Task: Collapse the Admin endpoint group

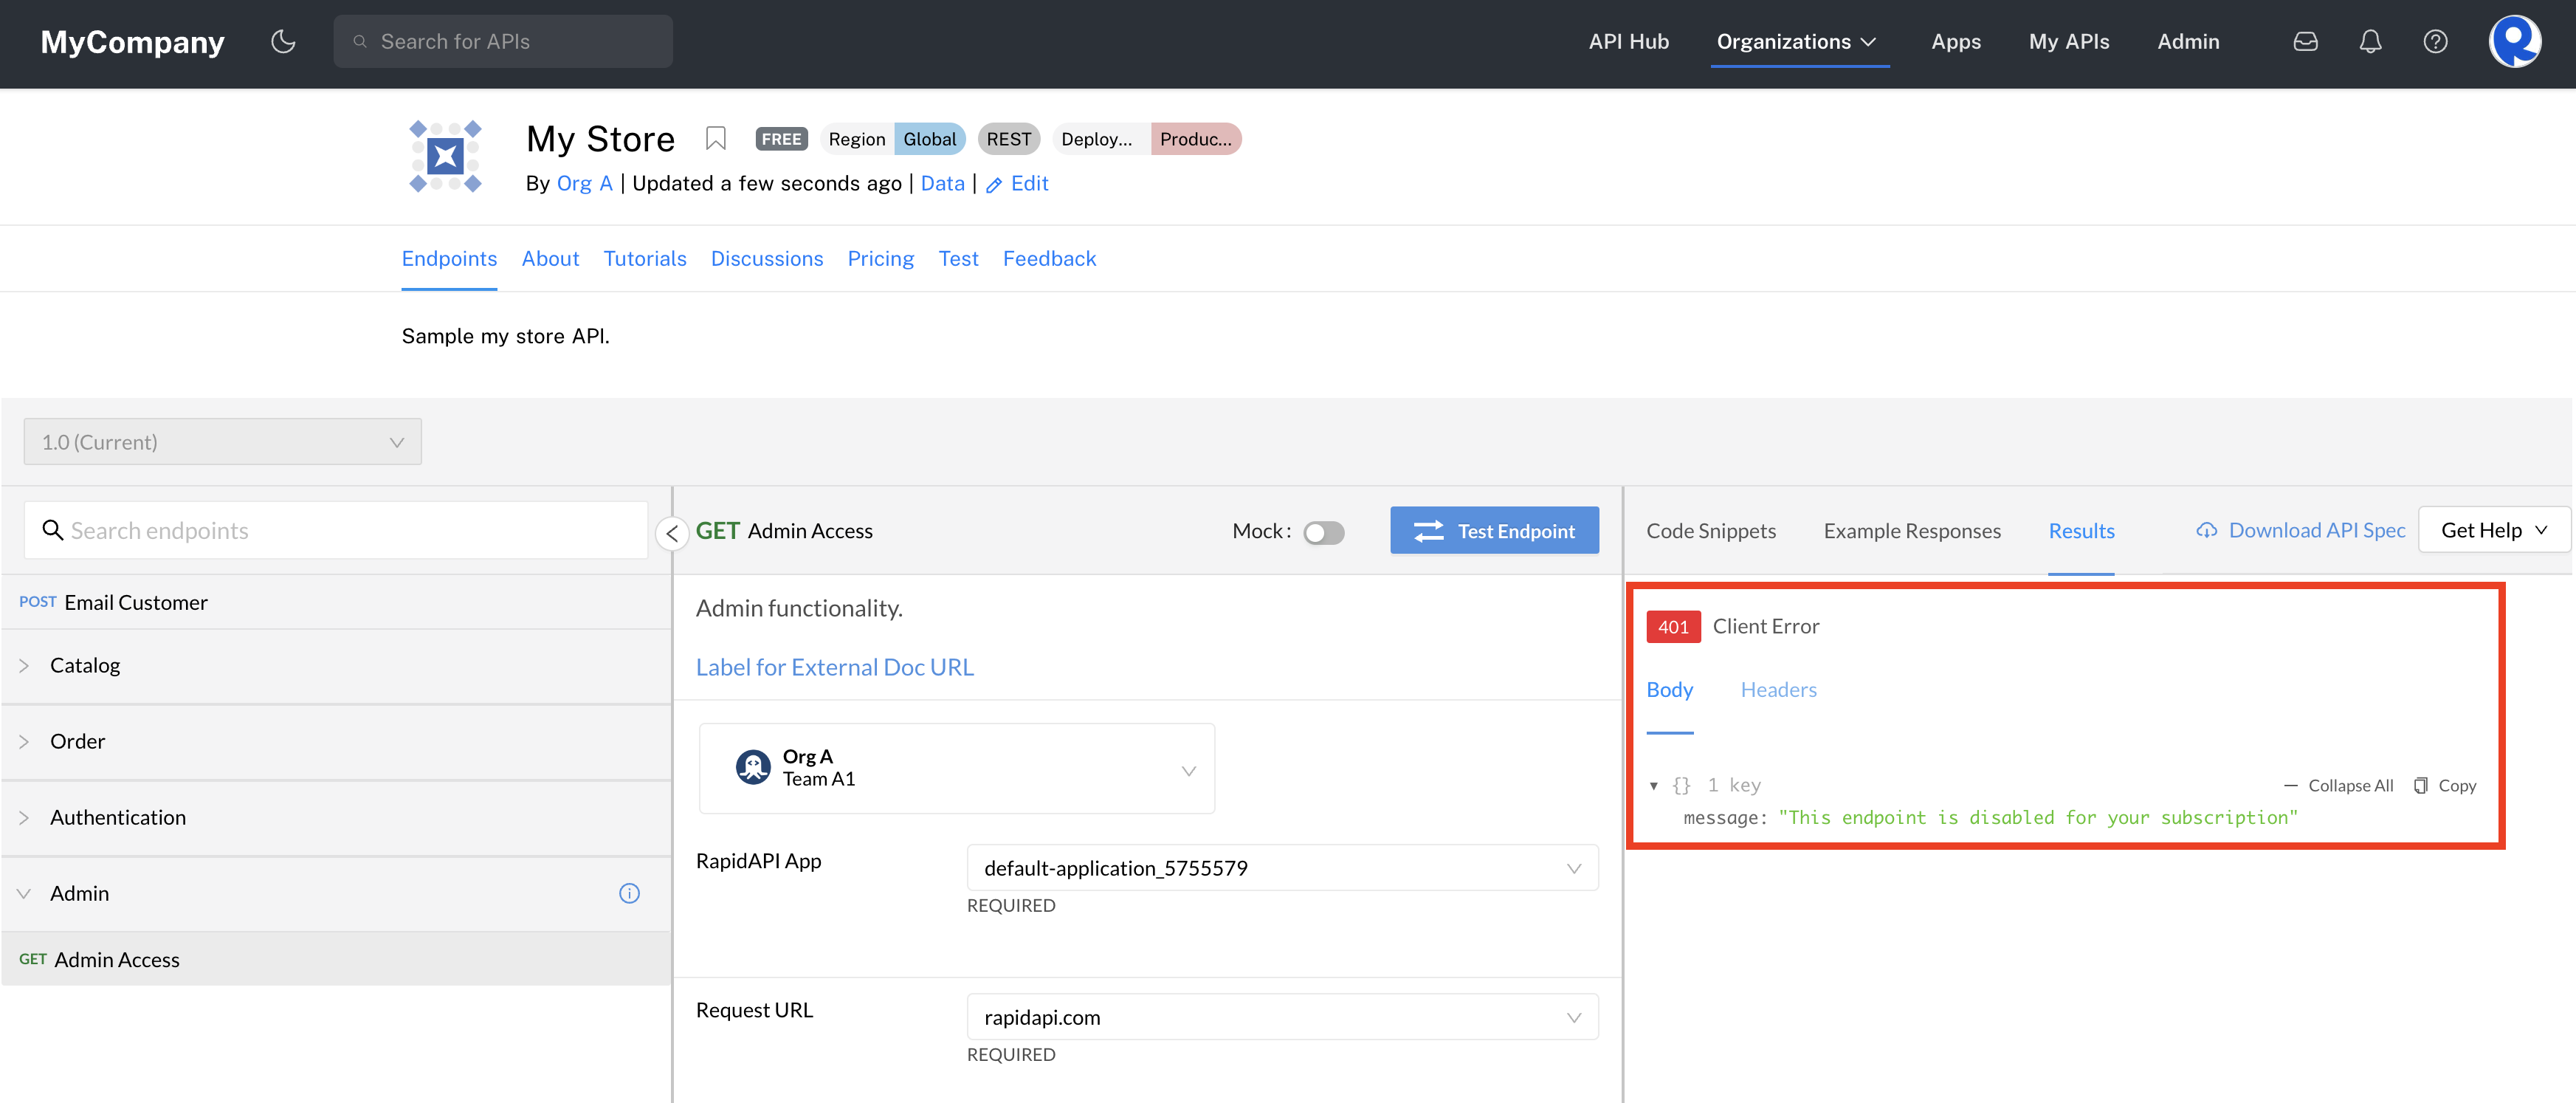Action: click(x=336, y=894)
